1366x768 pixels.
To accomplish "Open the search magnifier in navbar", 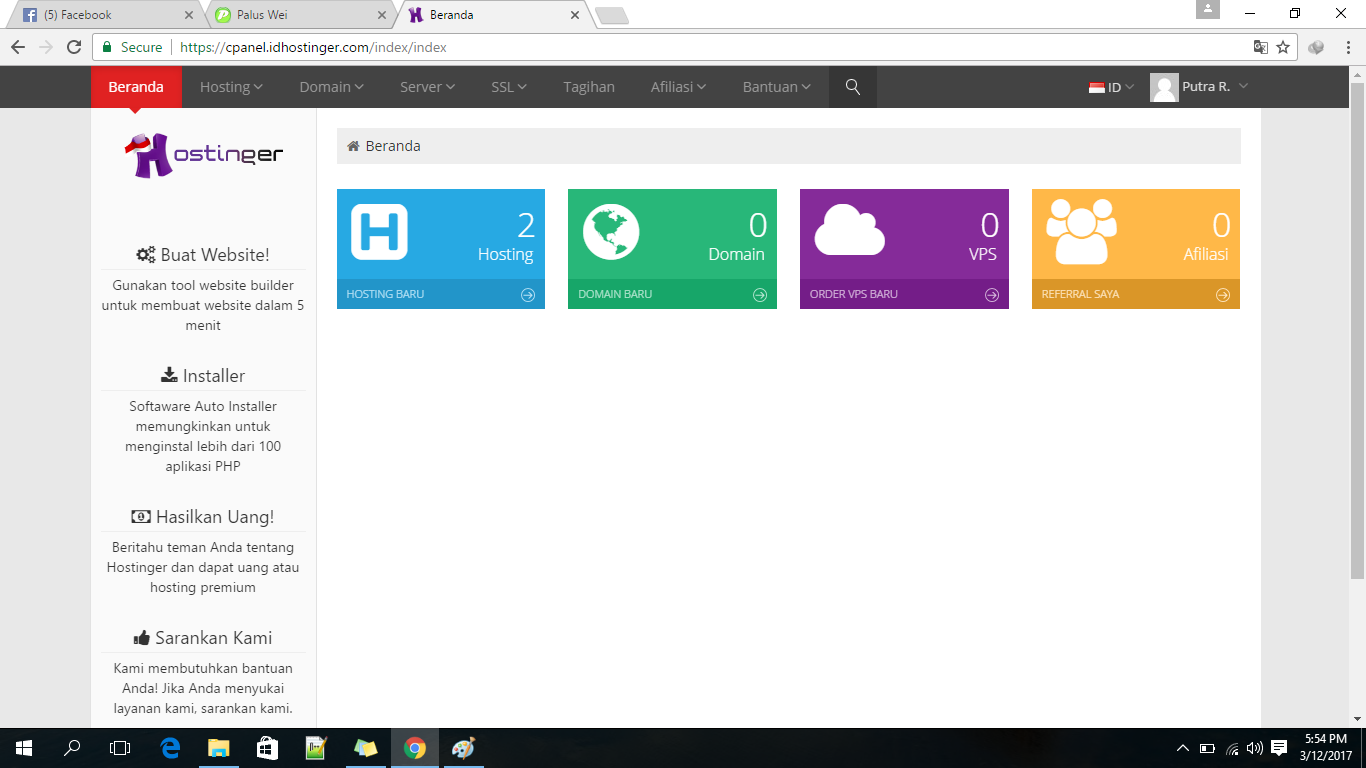I will point(853,87).
